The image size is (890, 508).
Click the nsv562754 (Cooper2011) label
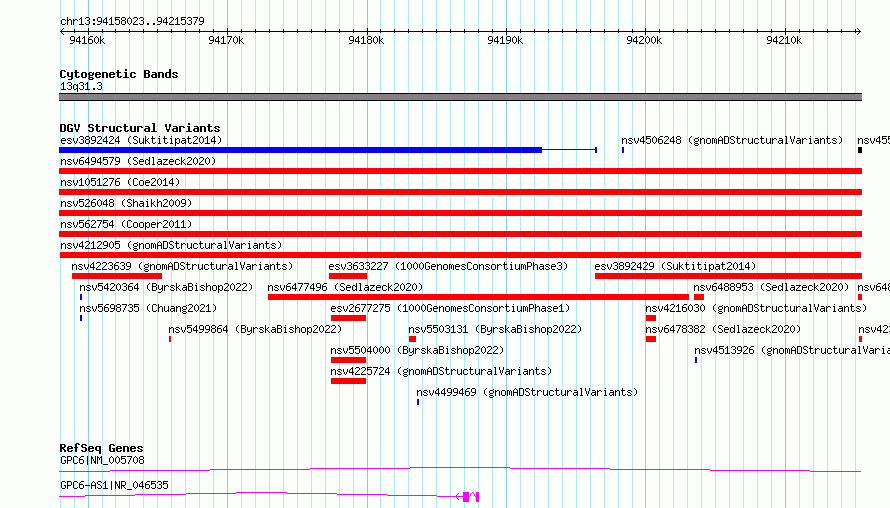[126, 224]
